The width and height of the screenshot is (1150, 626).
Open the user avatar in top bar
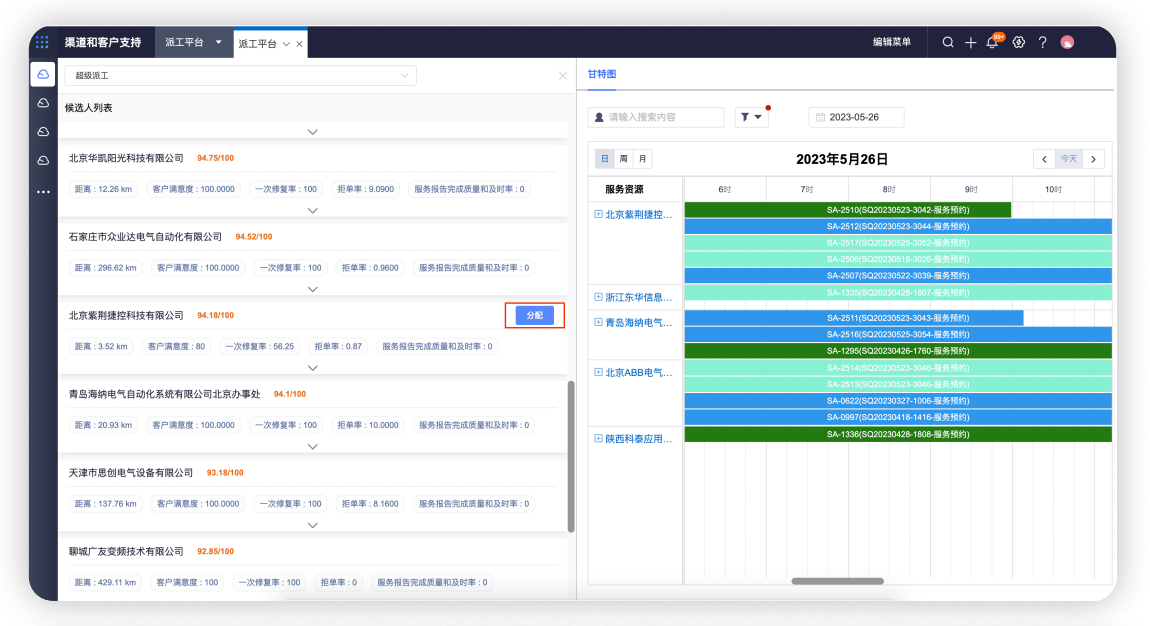tap(1067, 42)
